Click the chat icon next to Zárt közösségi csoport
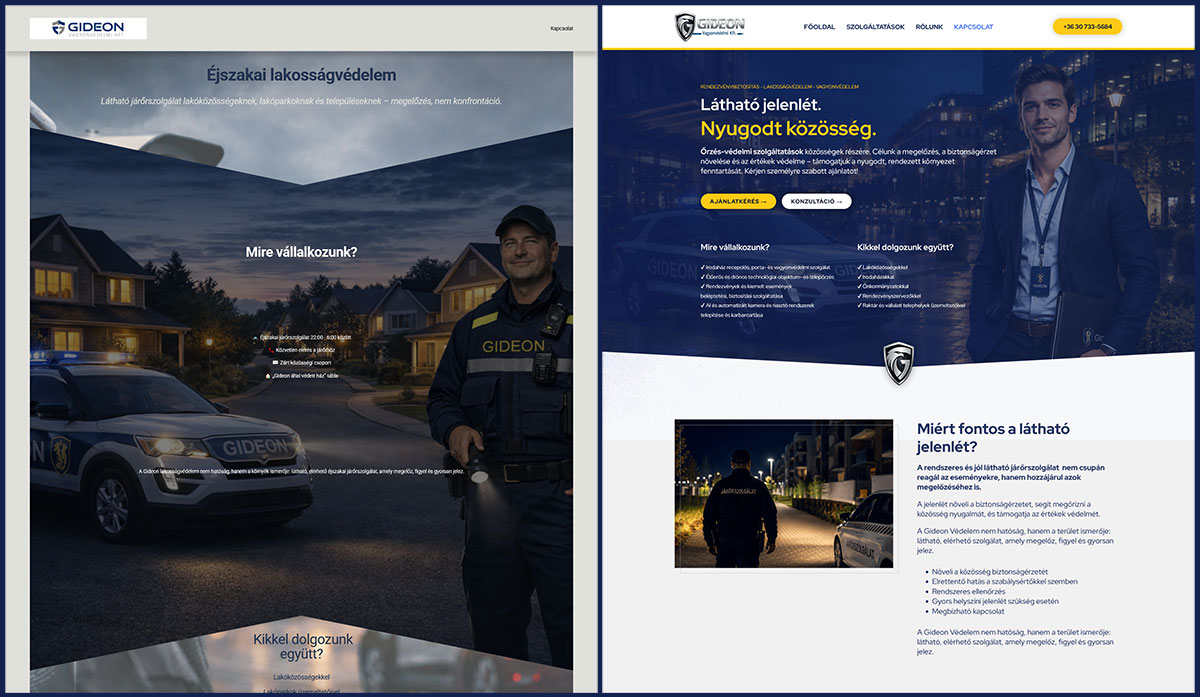This screenshot has height=697, width=1200. click(x=275, y=363)
